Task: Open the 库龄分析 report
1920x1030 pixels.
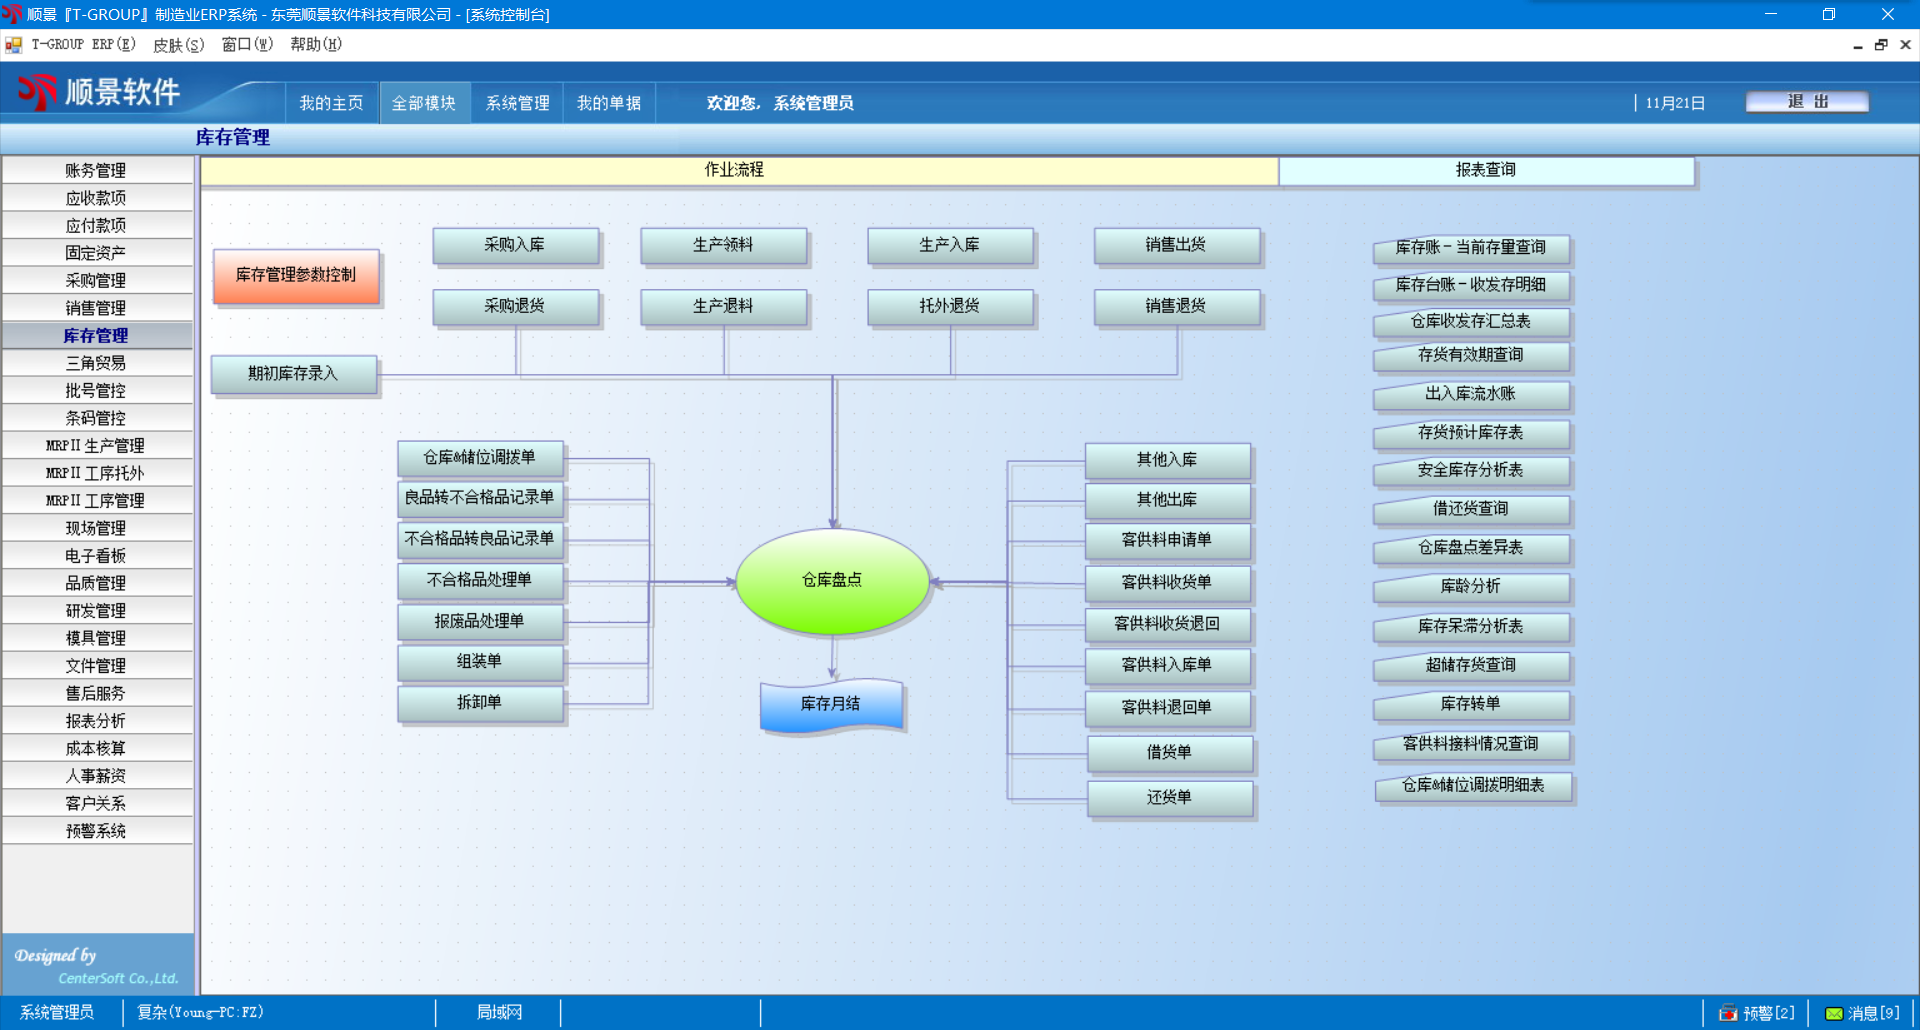Action: pos(1470,587)
